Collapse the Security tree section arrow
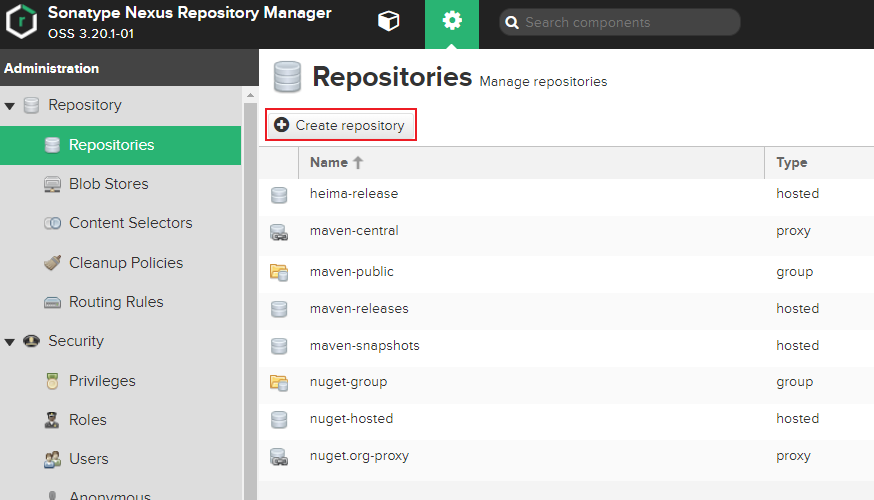The width and height of the screenshot is (874, 500). 9,342
